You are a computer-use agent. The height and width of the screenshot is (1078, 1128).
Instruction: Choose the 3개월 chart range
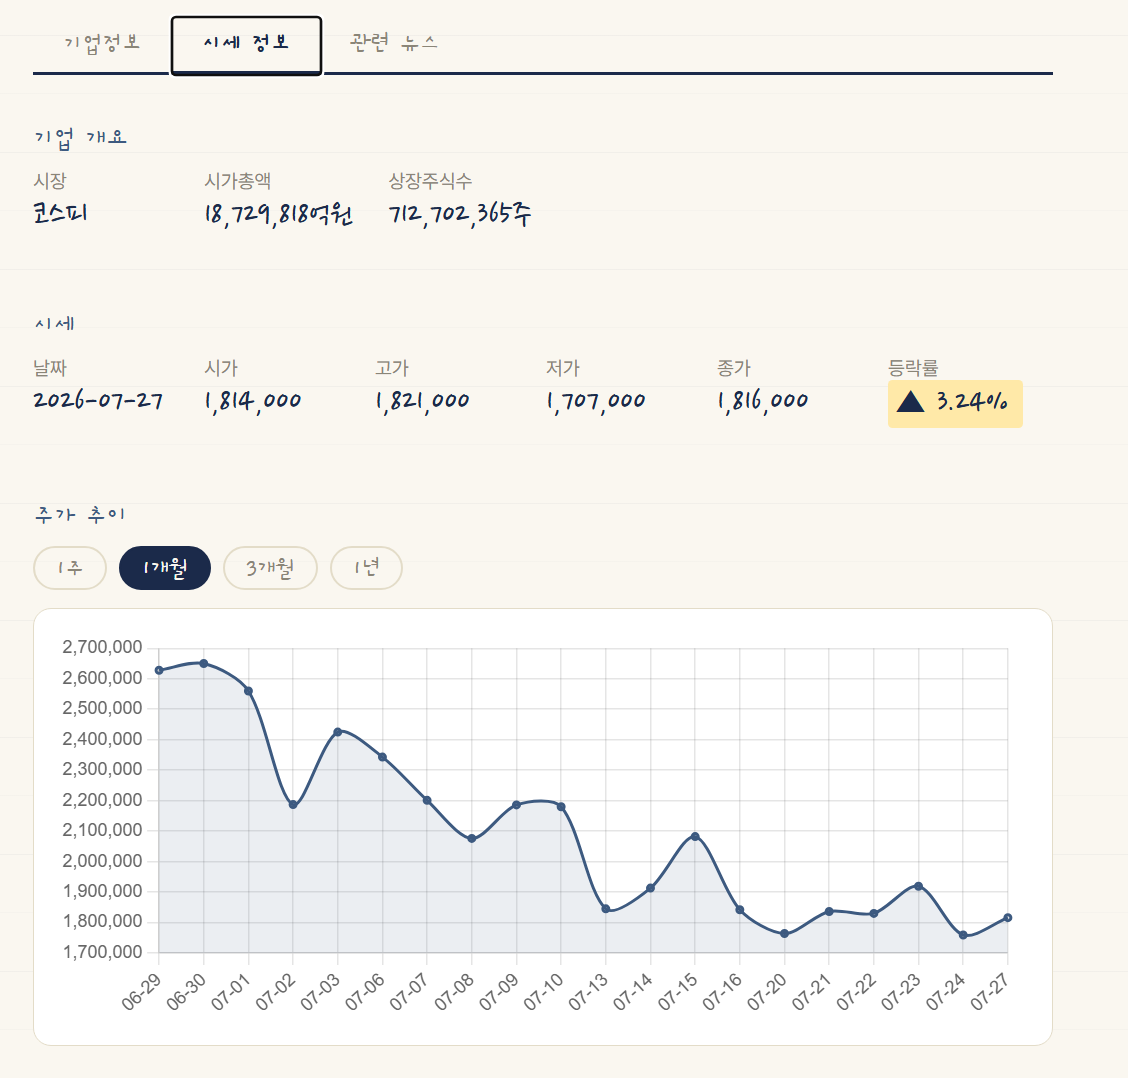point(270,569)
